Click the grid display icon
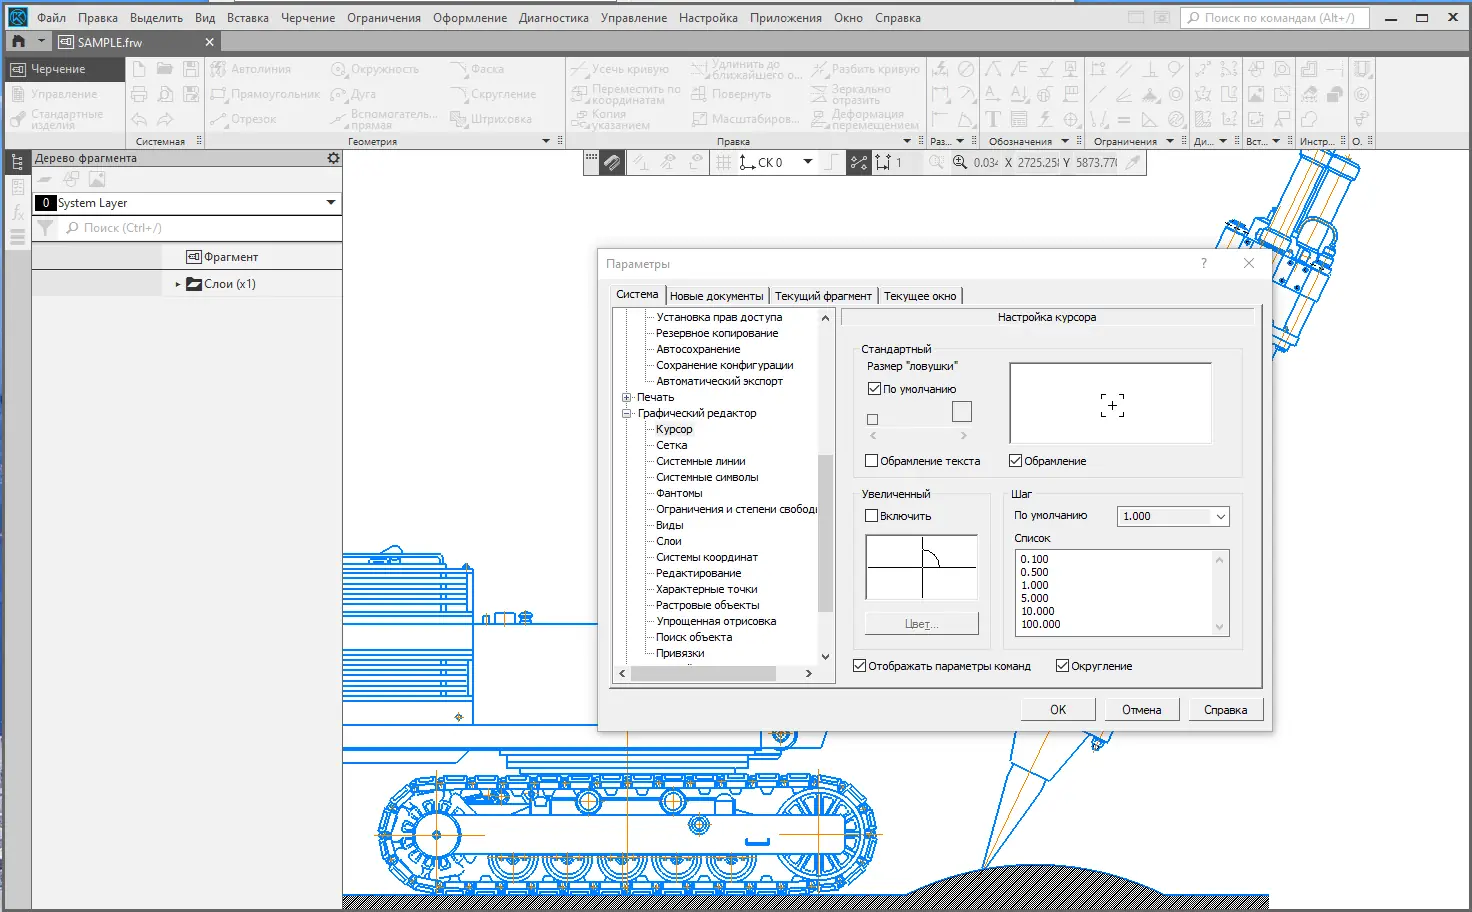The image size is (1472, 912). click(724, 162)
